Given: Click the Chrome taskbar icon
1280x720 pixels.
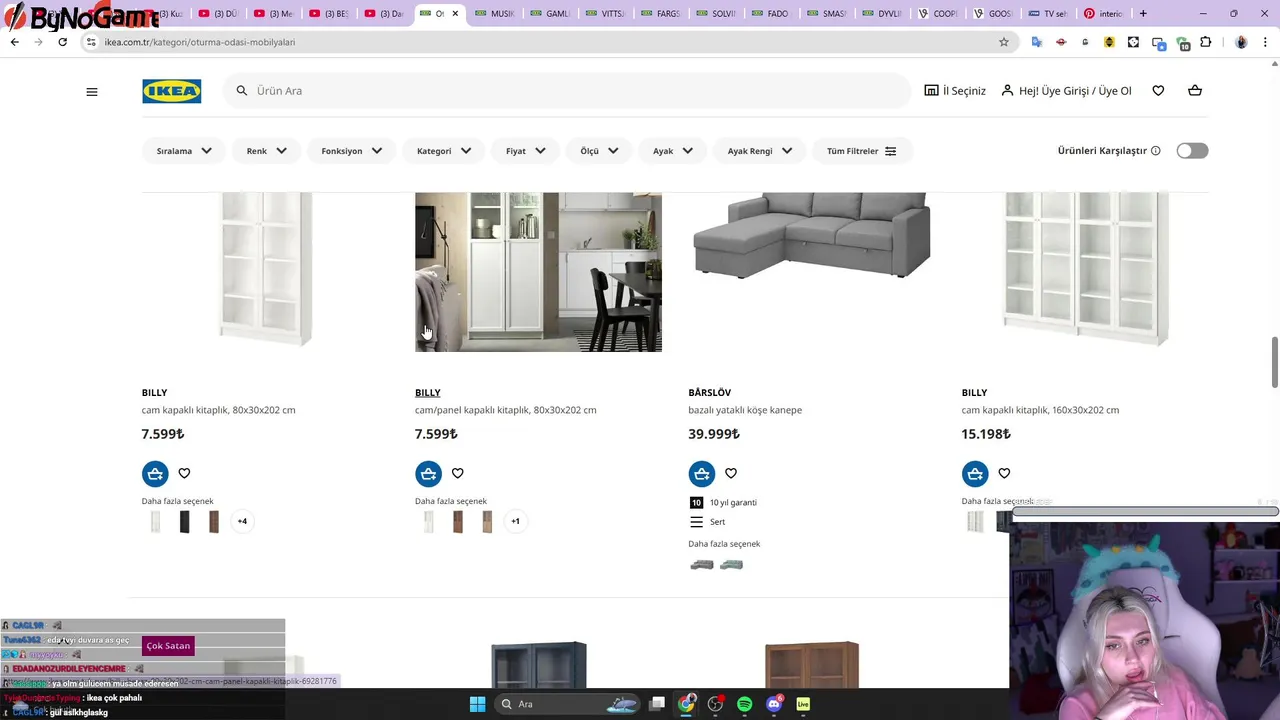Looking at the screenshot, I should tap(686, 704).
